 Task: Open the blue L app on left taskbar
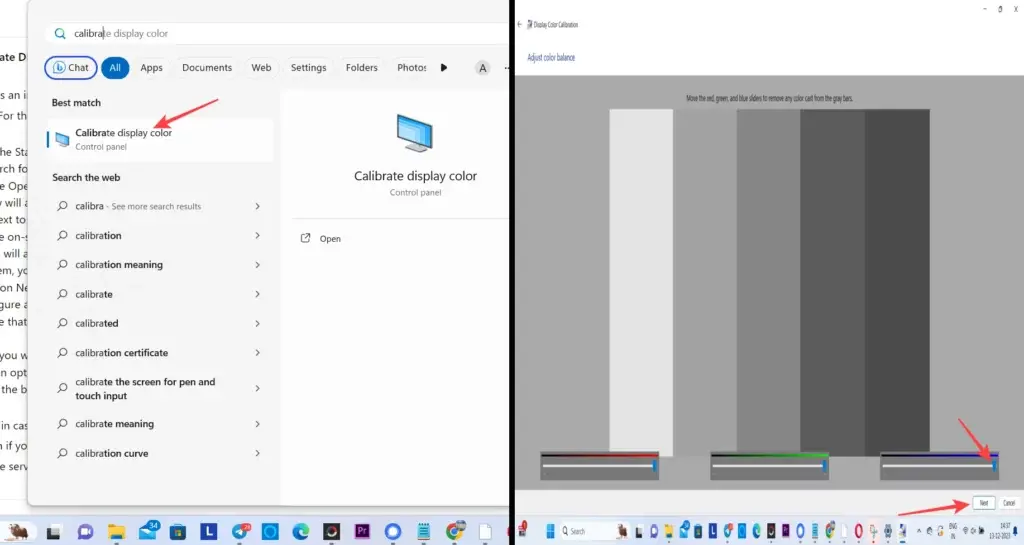(x=208, y=531)
